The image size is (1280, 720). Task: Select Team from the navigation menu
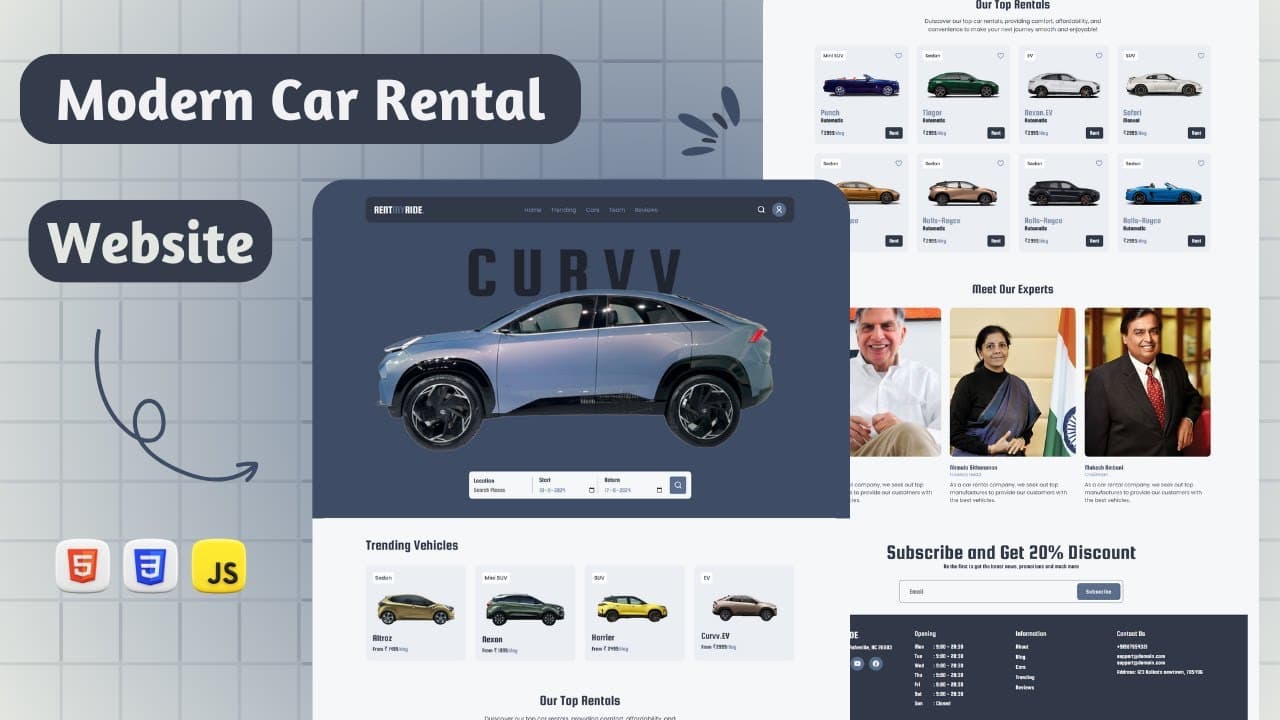point(617,210)
